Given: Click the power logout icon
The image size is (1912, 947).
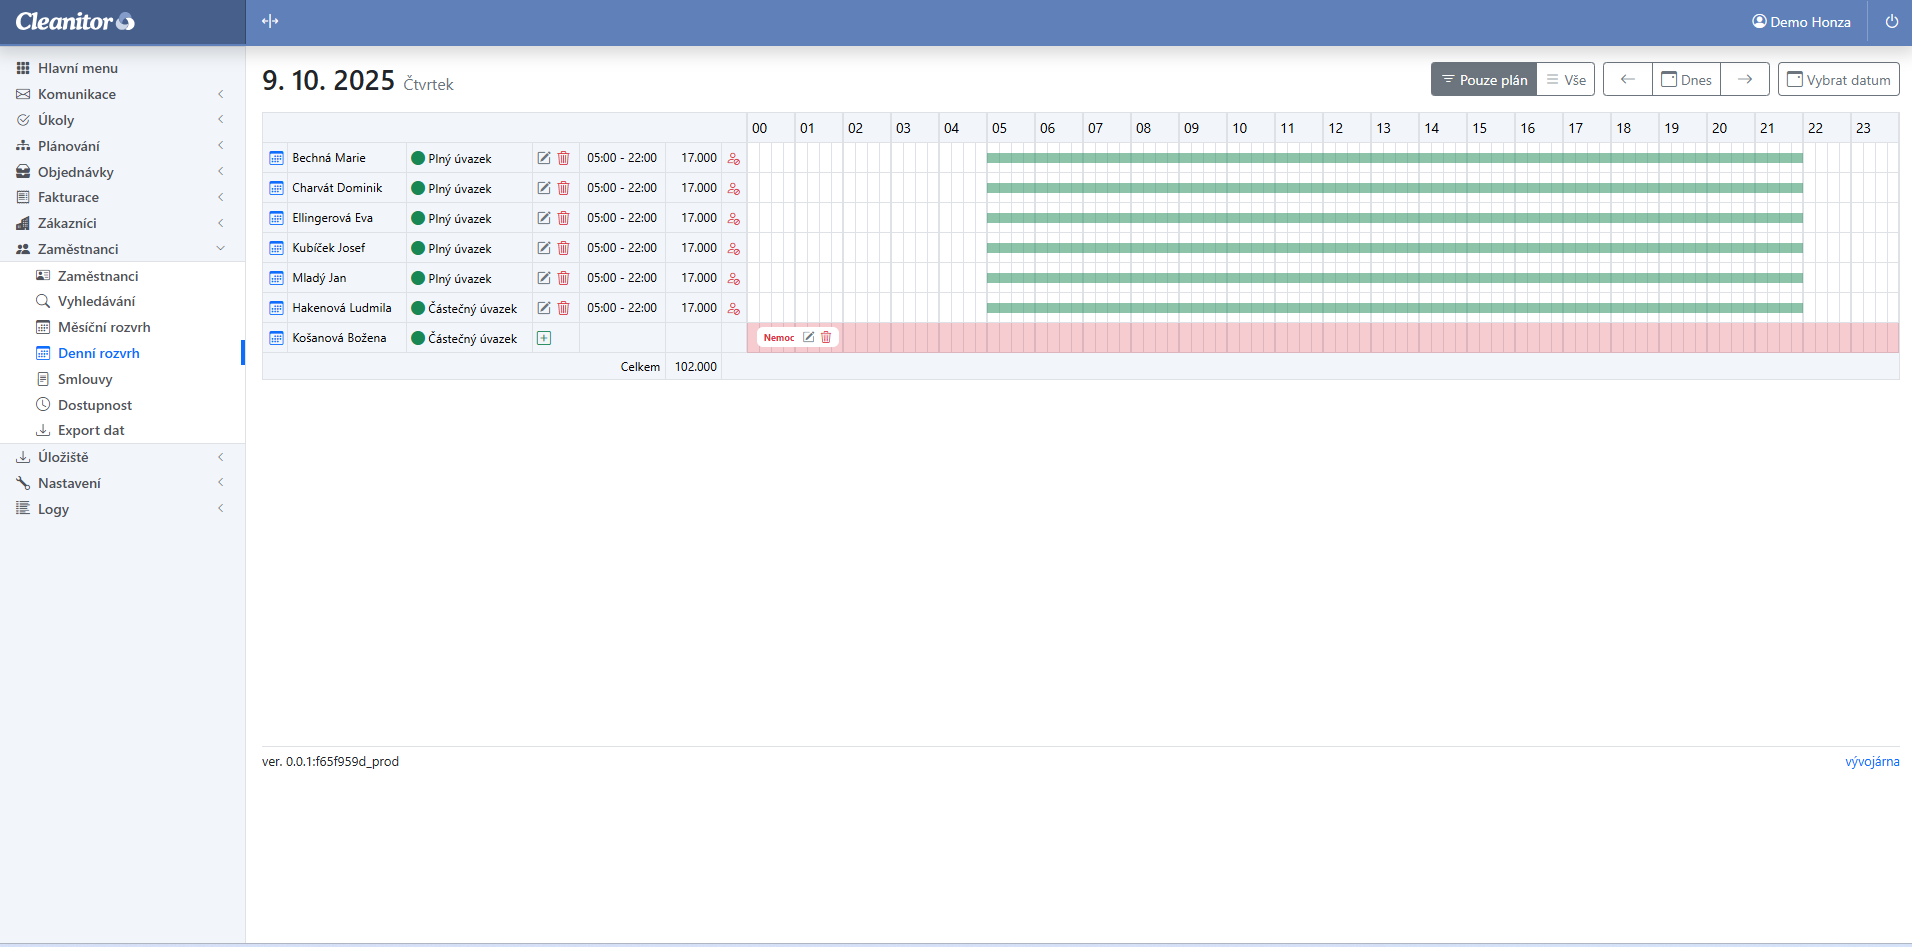Looking at the screenshot, I should pyautogui.click(x=1891, y=22).
